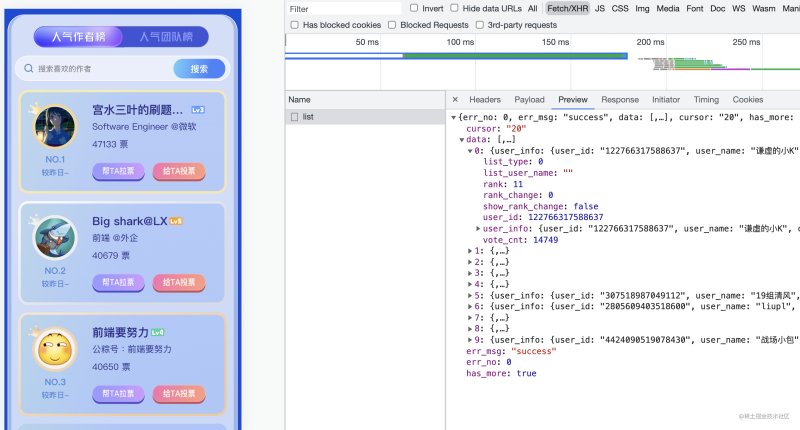Open the Headers tab
Image resolution: width=800 pixels, height=430 pixels.
pyautogui.click(x=485, y=99)
